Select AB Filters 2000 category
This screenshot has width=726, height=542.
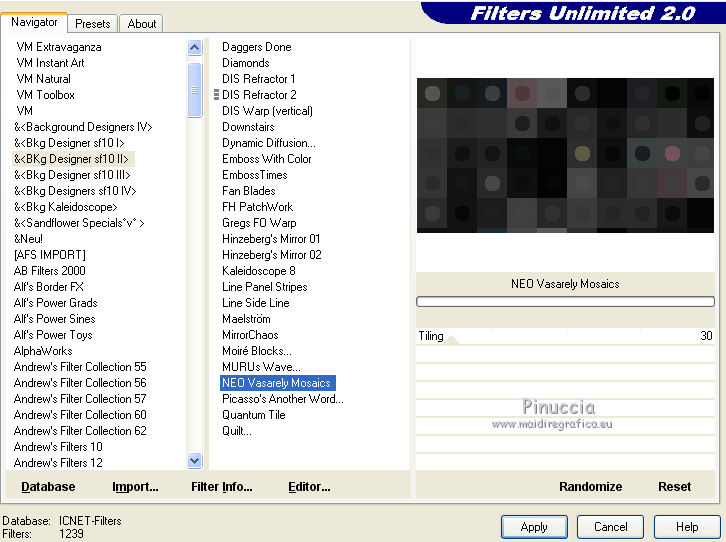50,271
